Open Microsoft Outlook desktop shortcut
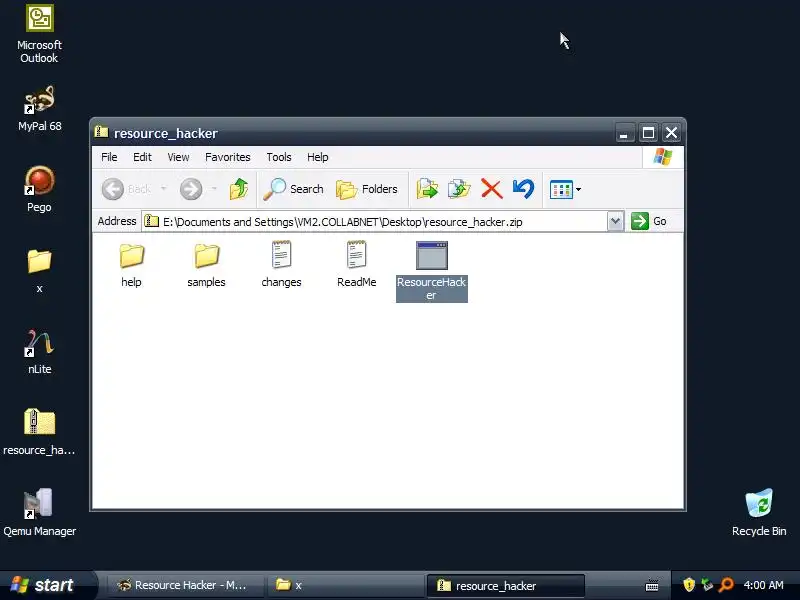 [x=39, y=34]
